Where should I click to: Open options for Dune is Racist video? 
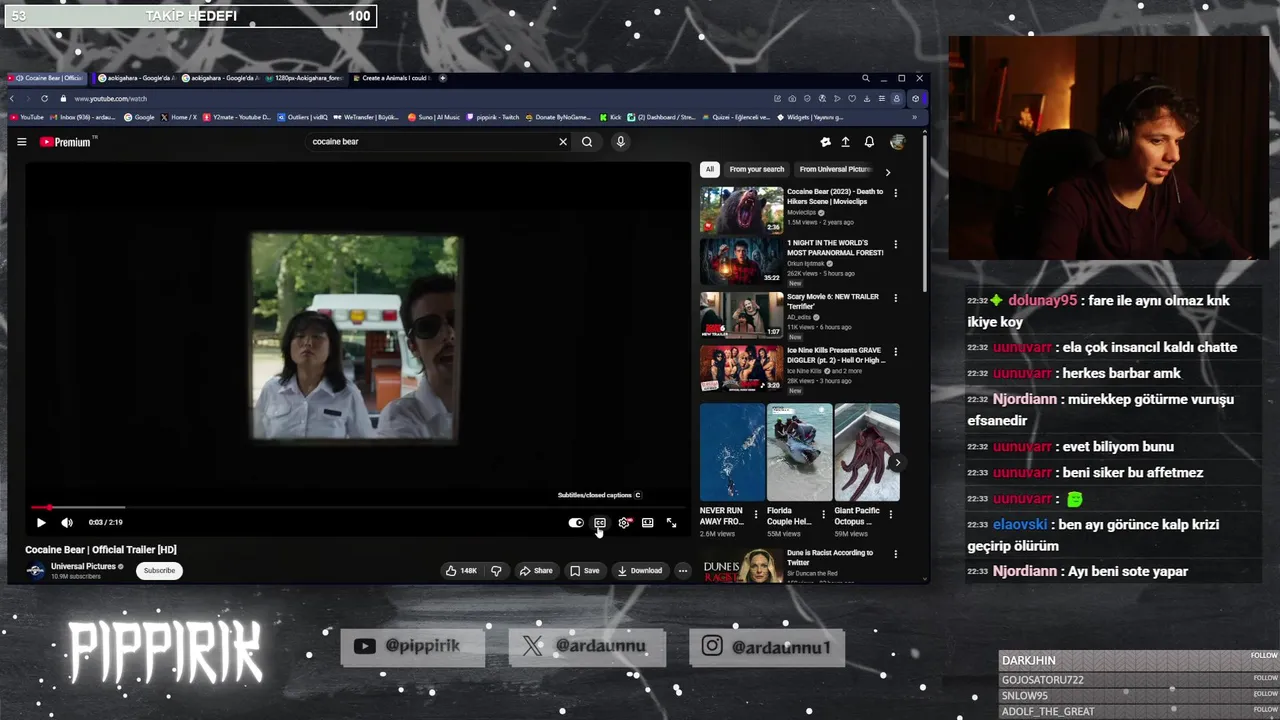(895, 554)
